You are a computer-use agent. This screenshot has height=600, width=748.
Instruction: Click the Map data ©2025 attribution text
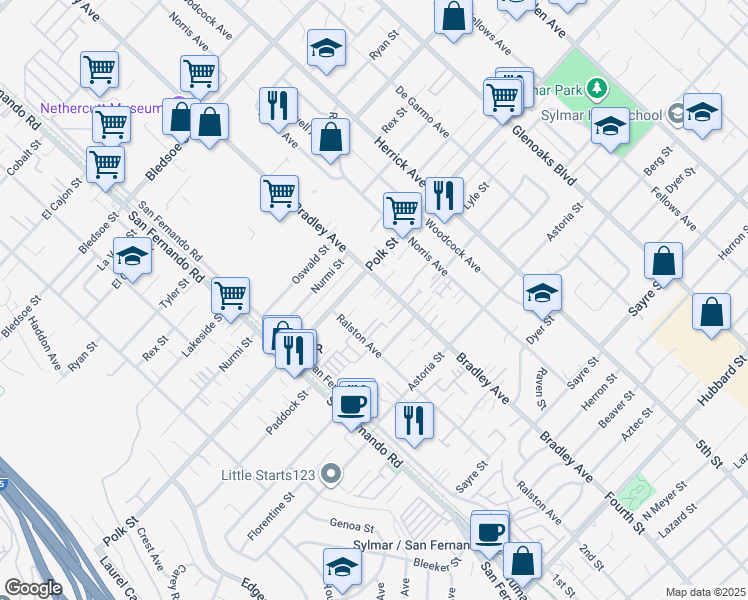706,592
